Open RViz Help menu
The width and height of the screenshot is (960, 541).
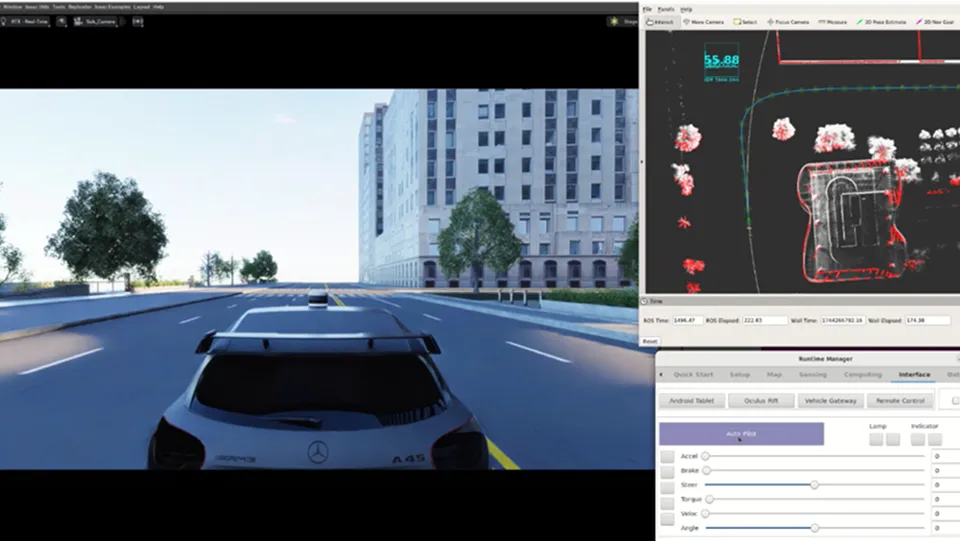click(686, 9)
